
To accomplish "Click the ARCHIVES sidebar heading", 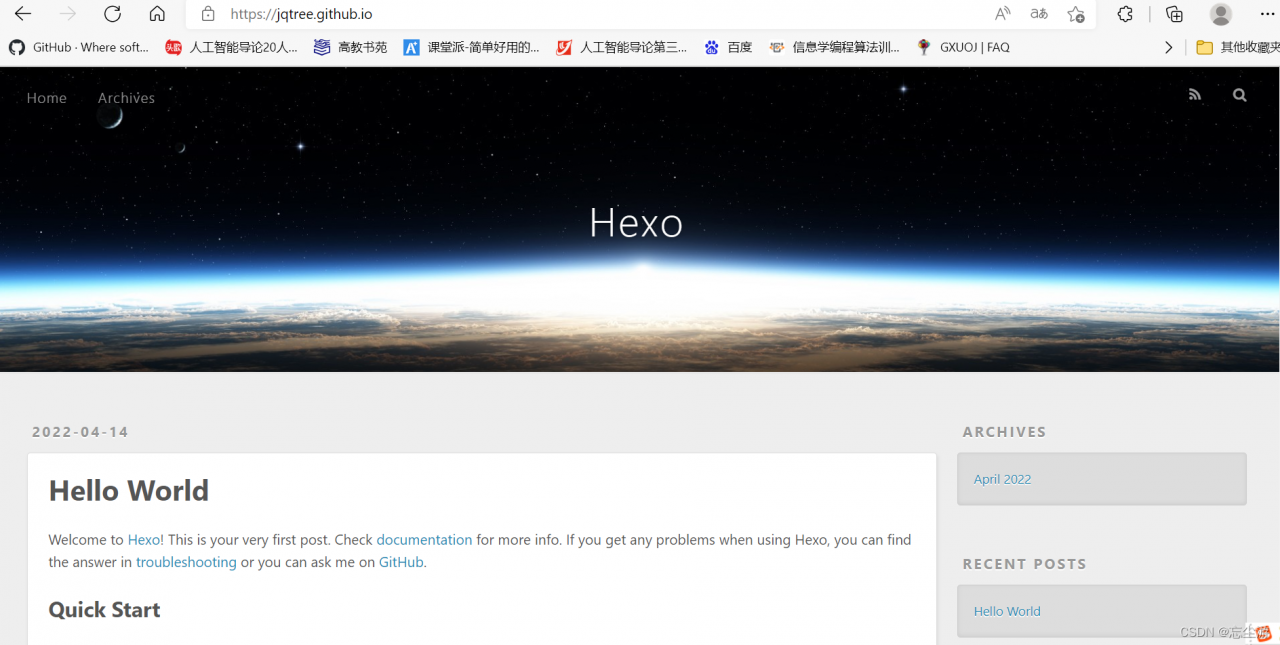I will point(1004,432).
